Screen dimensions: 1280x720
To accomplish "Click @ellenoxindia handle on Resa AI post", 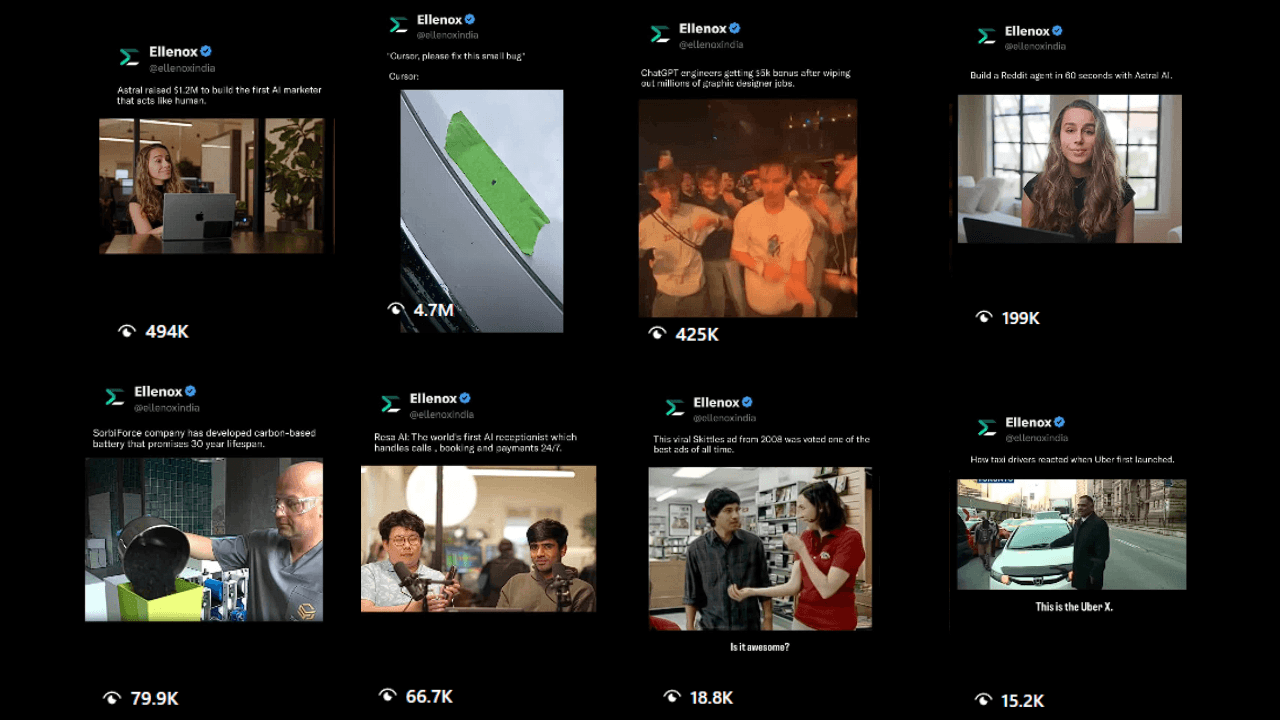I will [x=442, y=414].
